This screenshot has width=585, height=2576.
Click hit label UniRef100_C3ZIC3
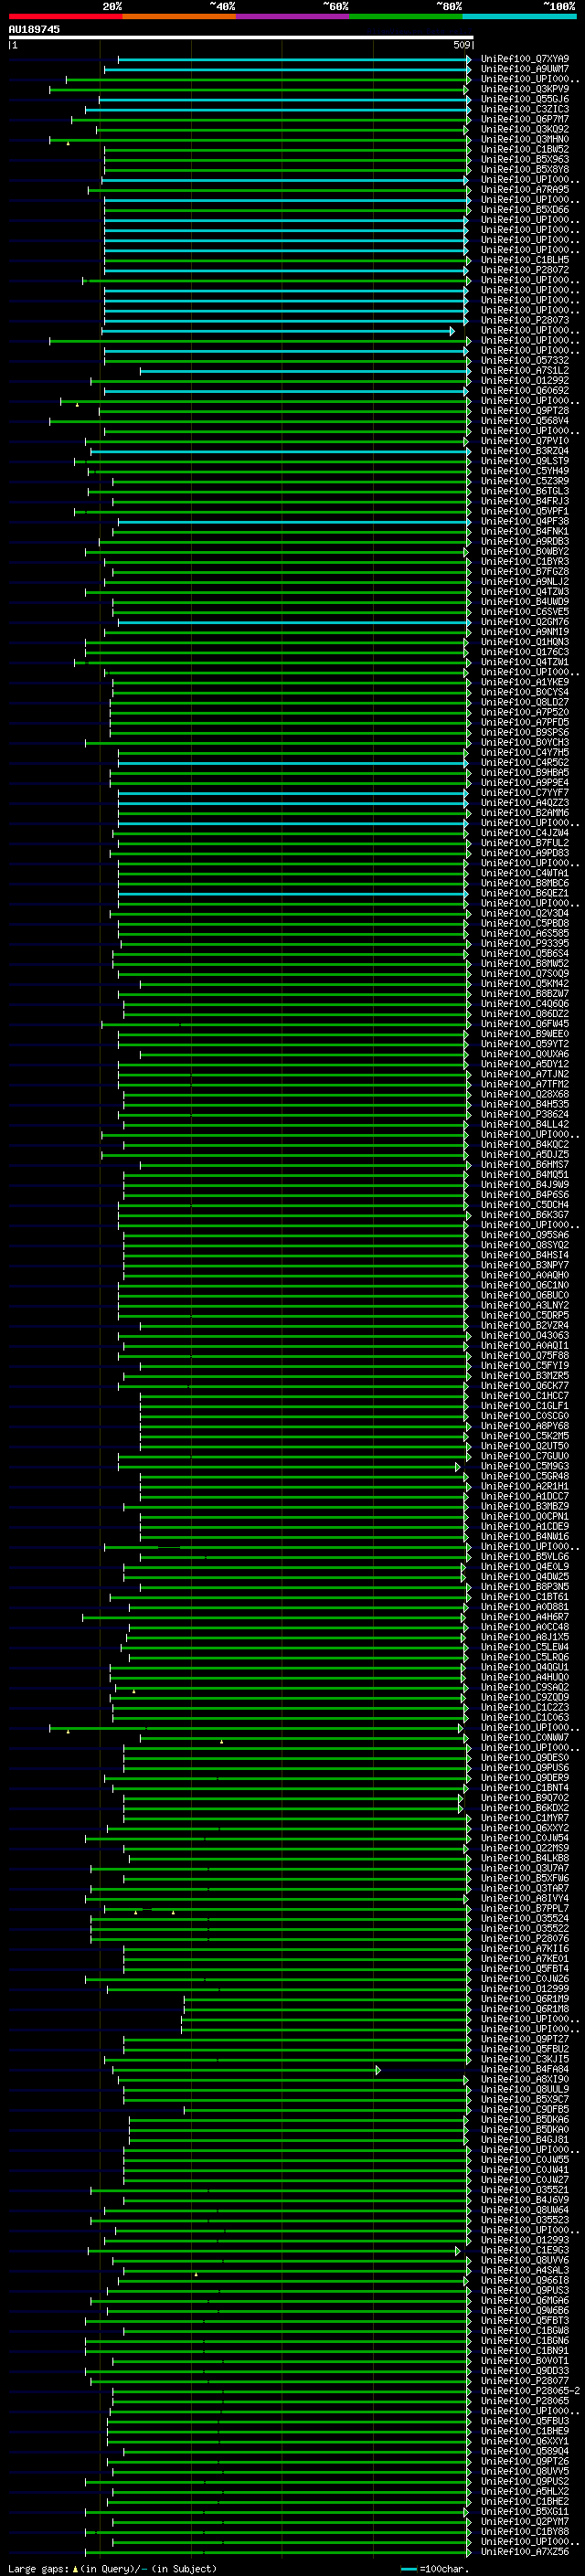[525, 109]
